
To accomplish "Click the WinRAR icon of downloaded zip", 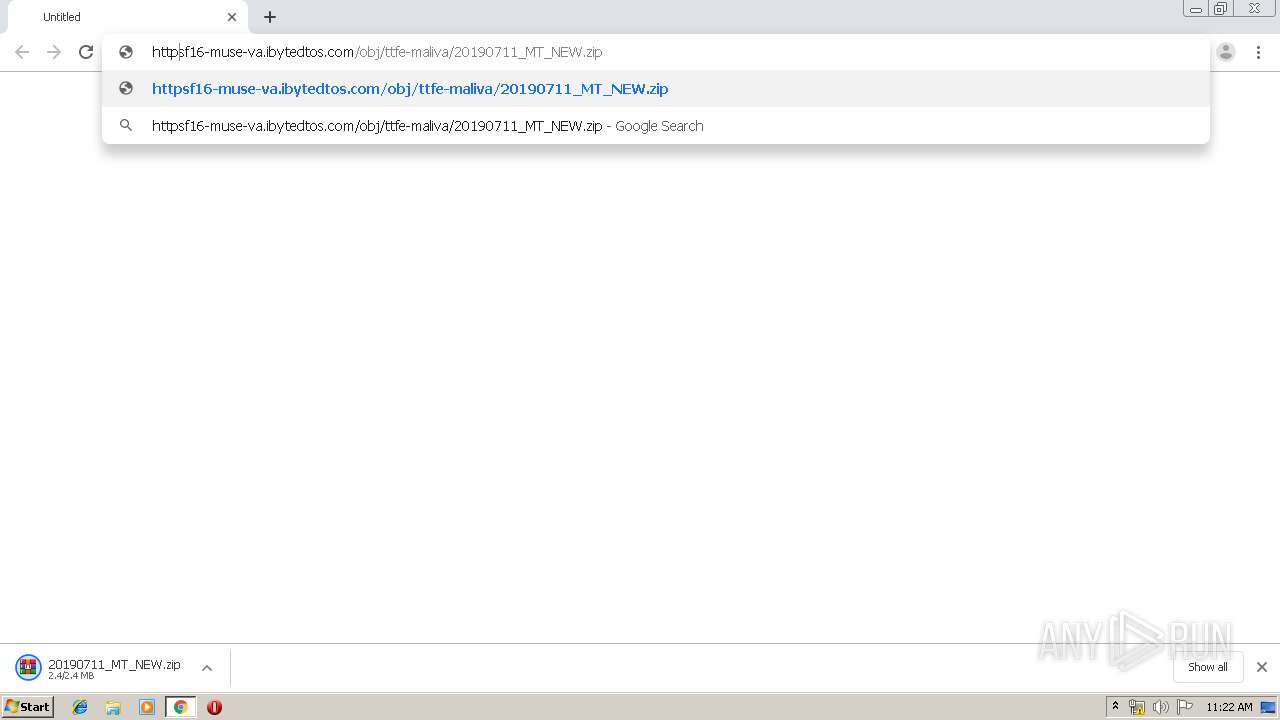I will (x=28, y=668).
